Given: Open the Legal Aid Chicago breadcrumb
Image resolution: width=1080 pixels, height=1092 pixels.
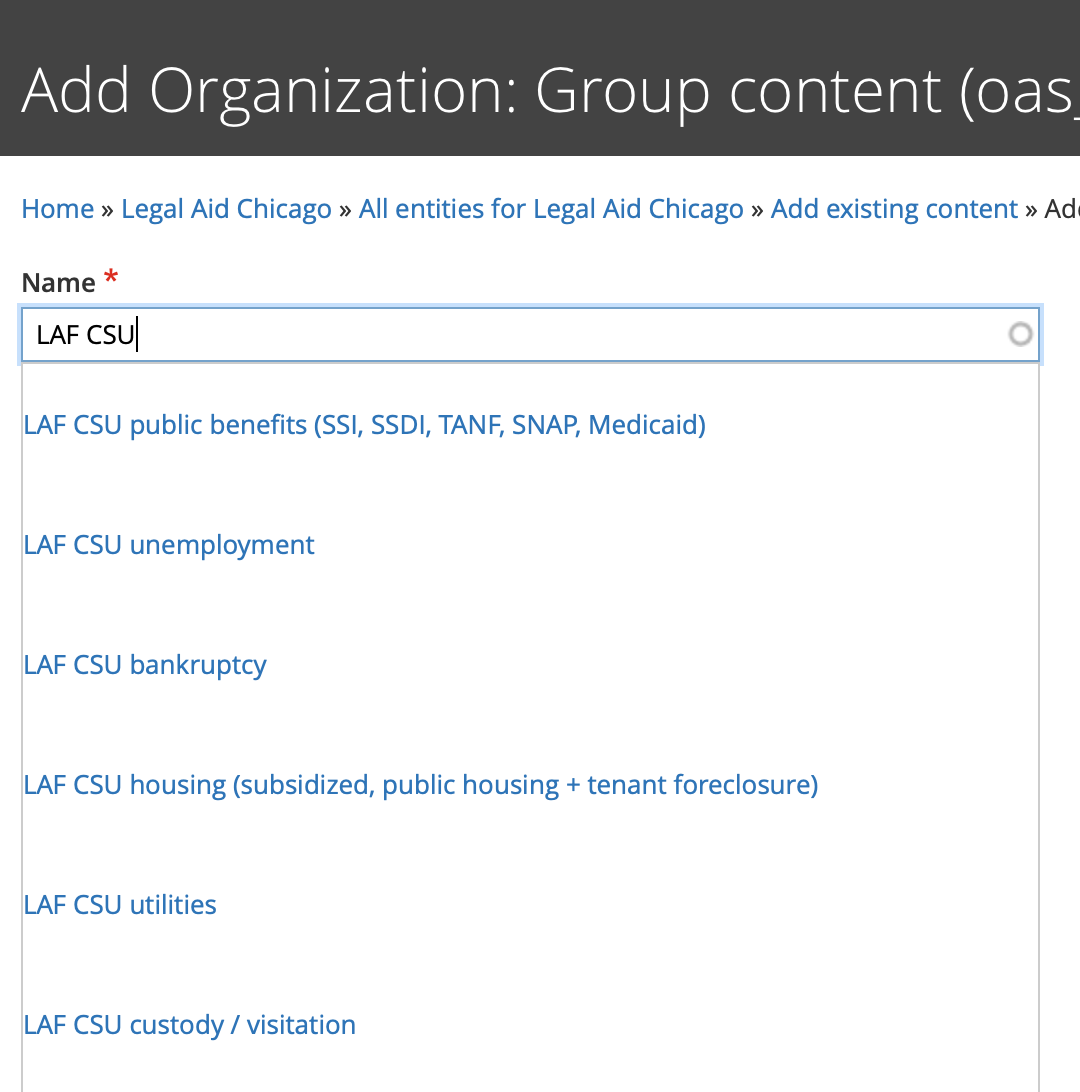Looking at the screenshot, I should pos(226,209).
